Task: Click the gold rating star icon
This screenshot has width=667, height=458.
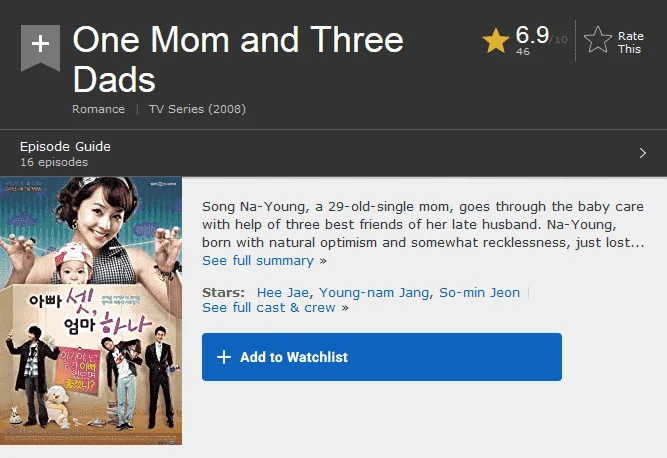Action: (x=496, y=40)
